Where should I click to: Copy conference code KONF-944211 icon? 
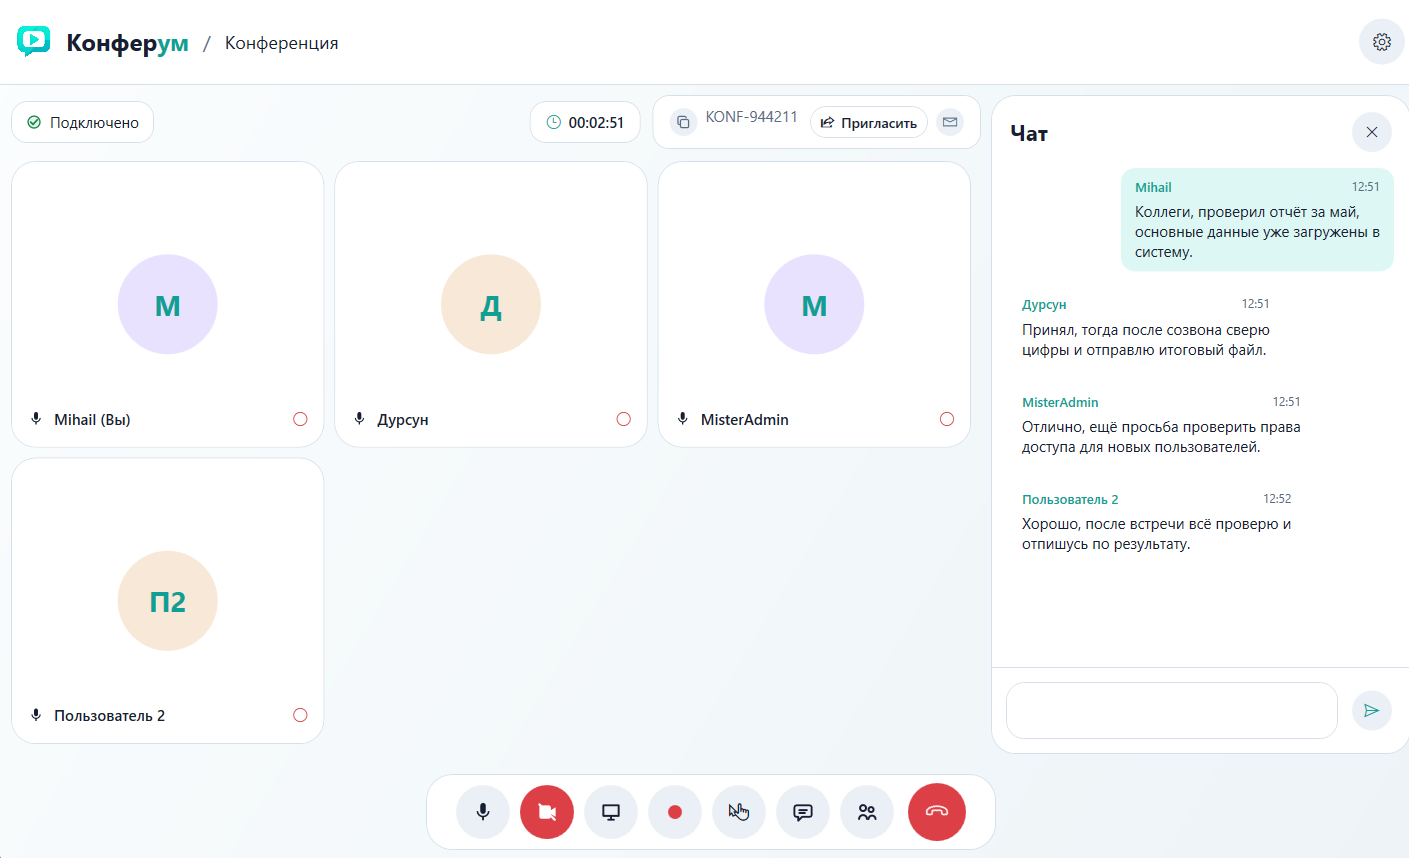pos(683,122)
